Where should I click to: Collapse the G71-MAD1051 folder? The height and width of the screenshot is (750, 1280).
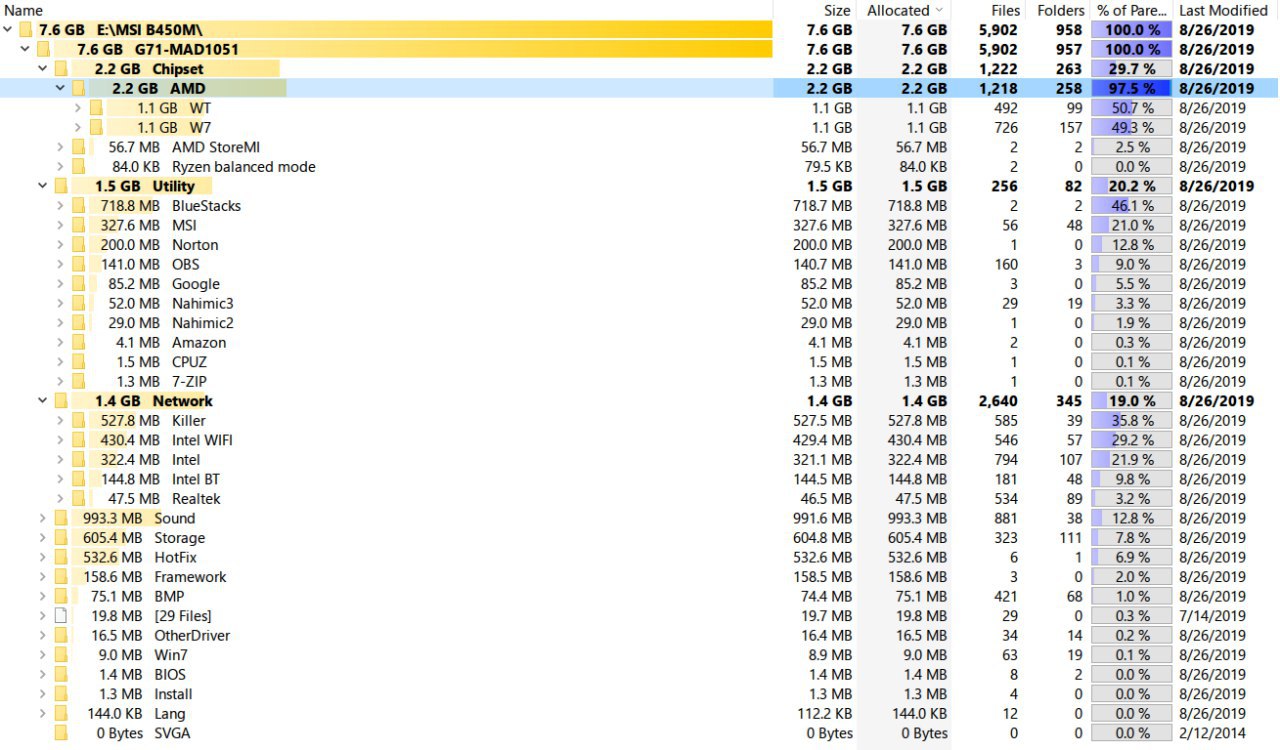[x=25, y=50]
